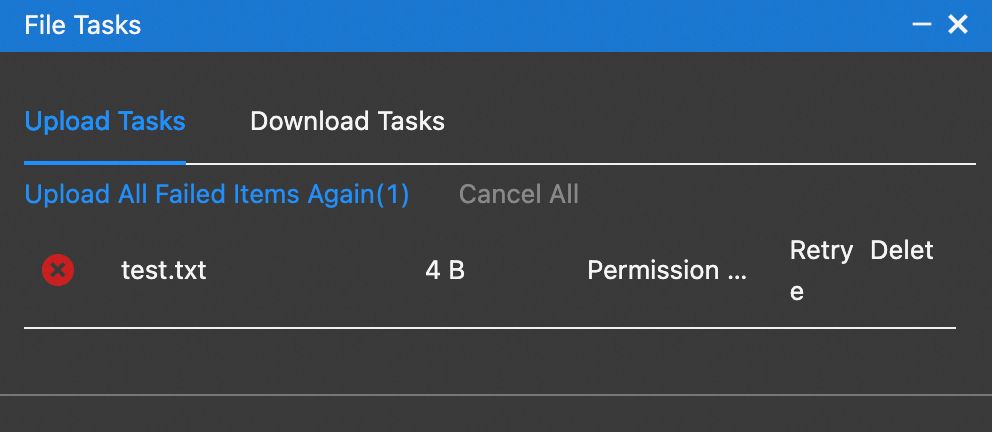This screenshot has width=992, height=432.
Task: Click Upload All Failed Items Again
Action: tap(217, 194)
